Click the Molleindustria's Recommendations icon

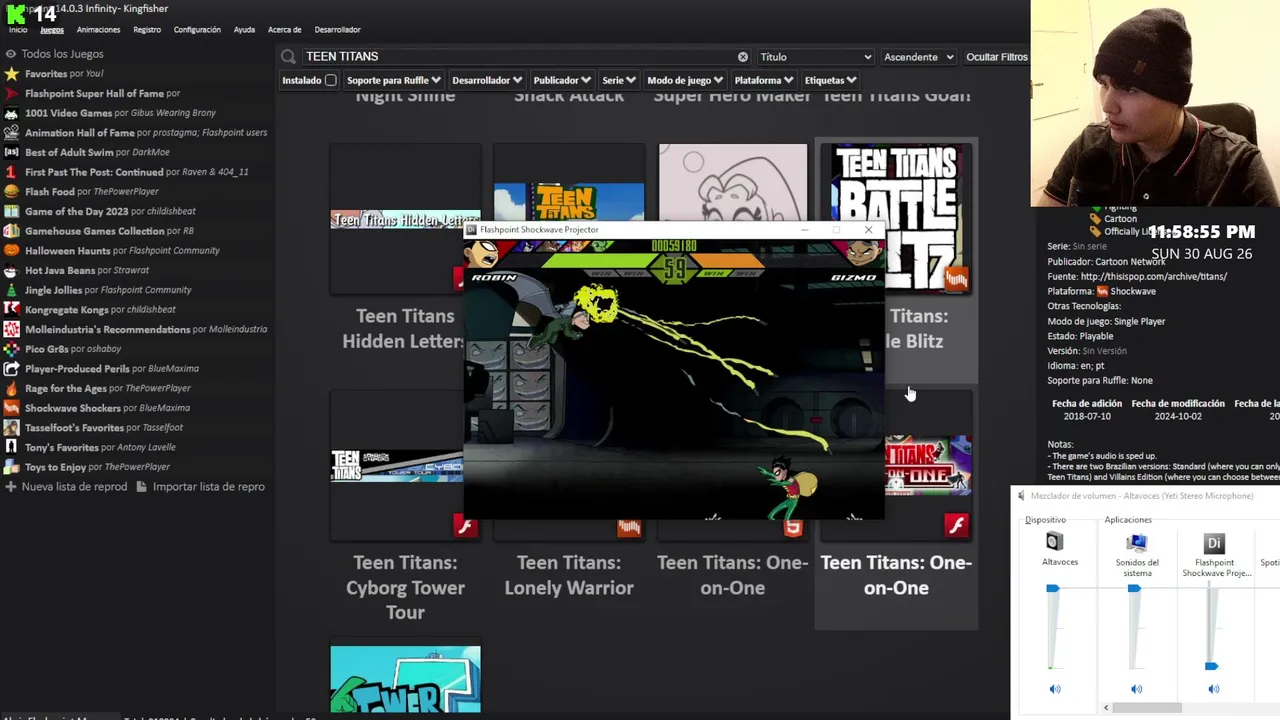pyautogui.click(x=11, y=329)
